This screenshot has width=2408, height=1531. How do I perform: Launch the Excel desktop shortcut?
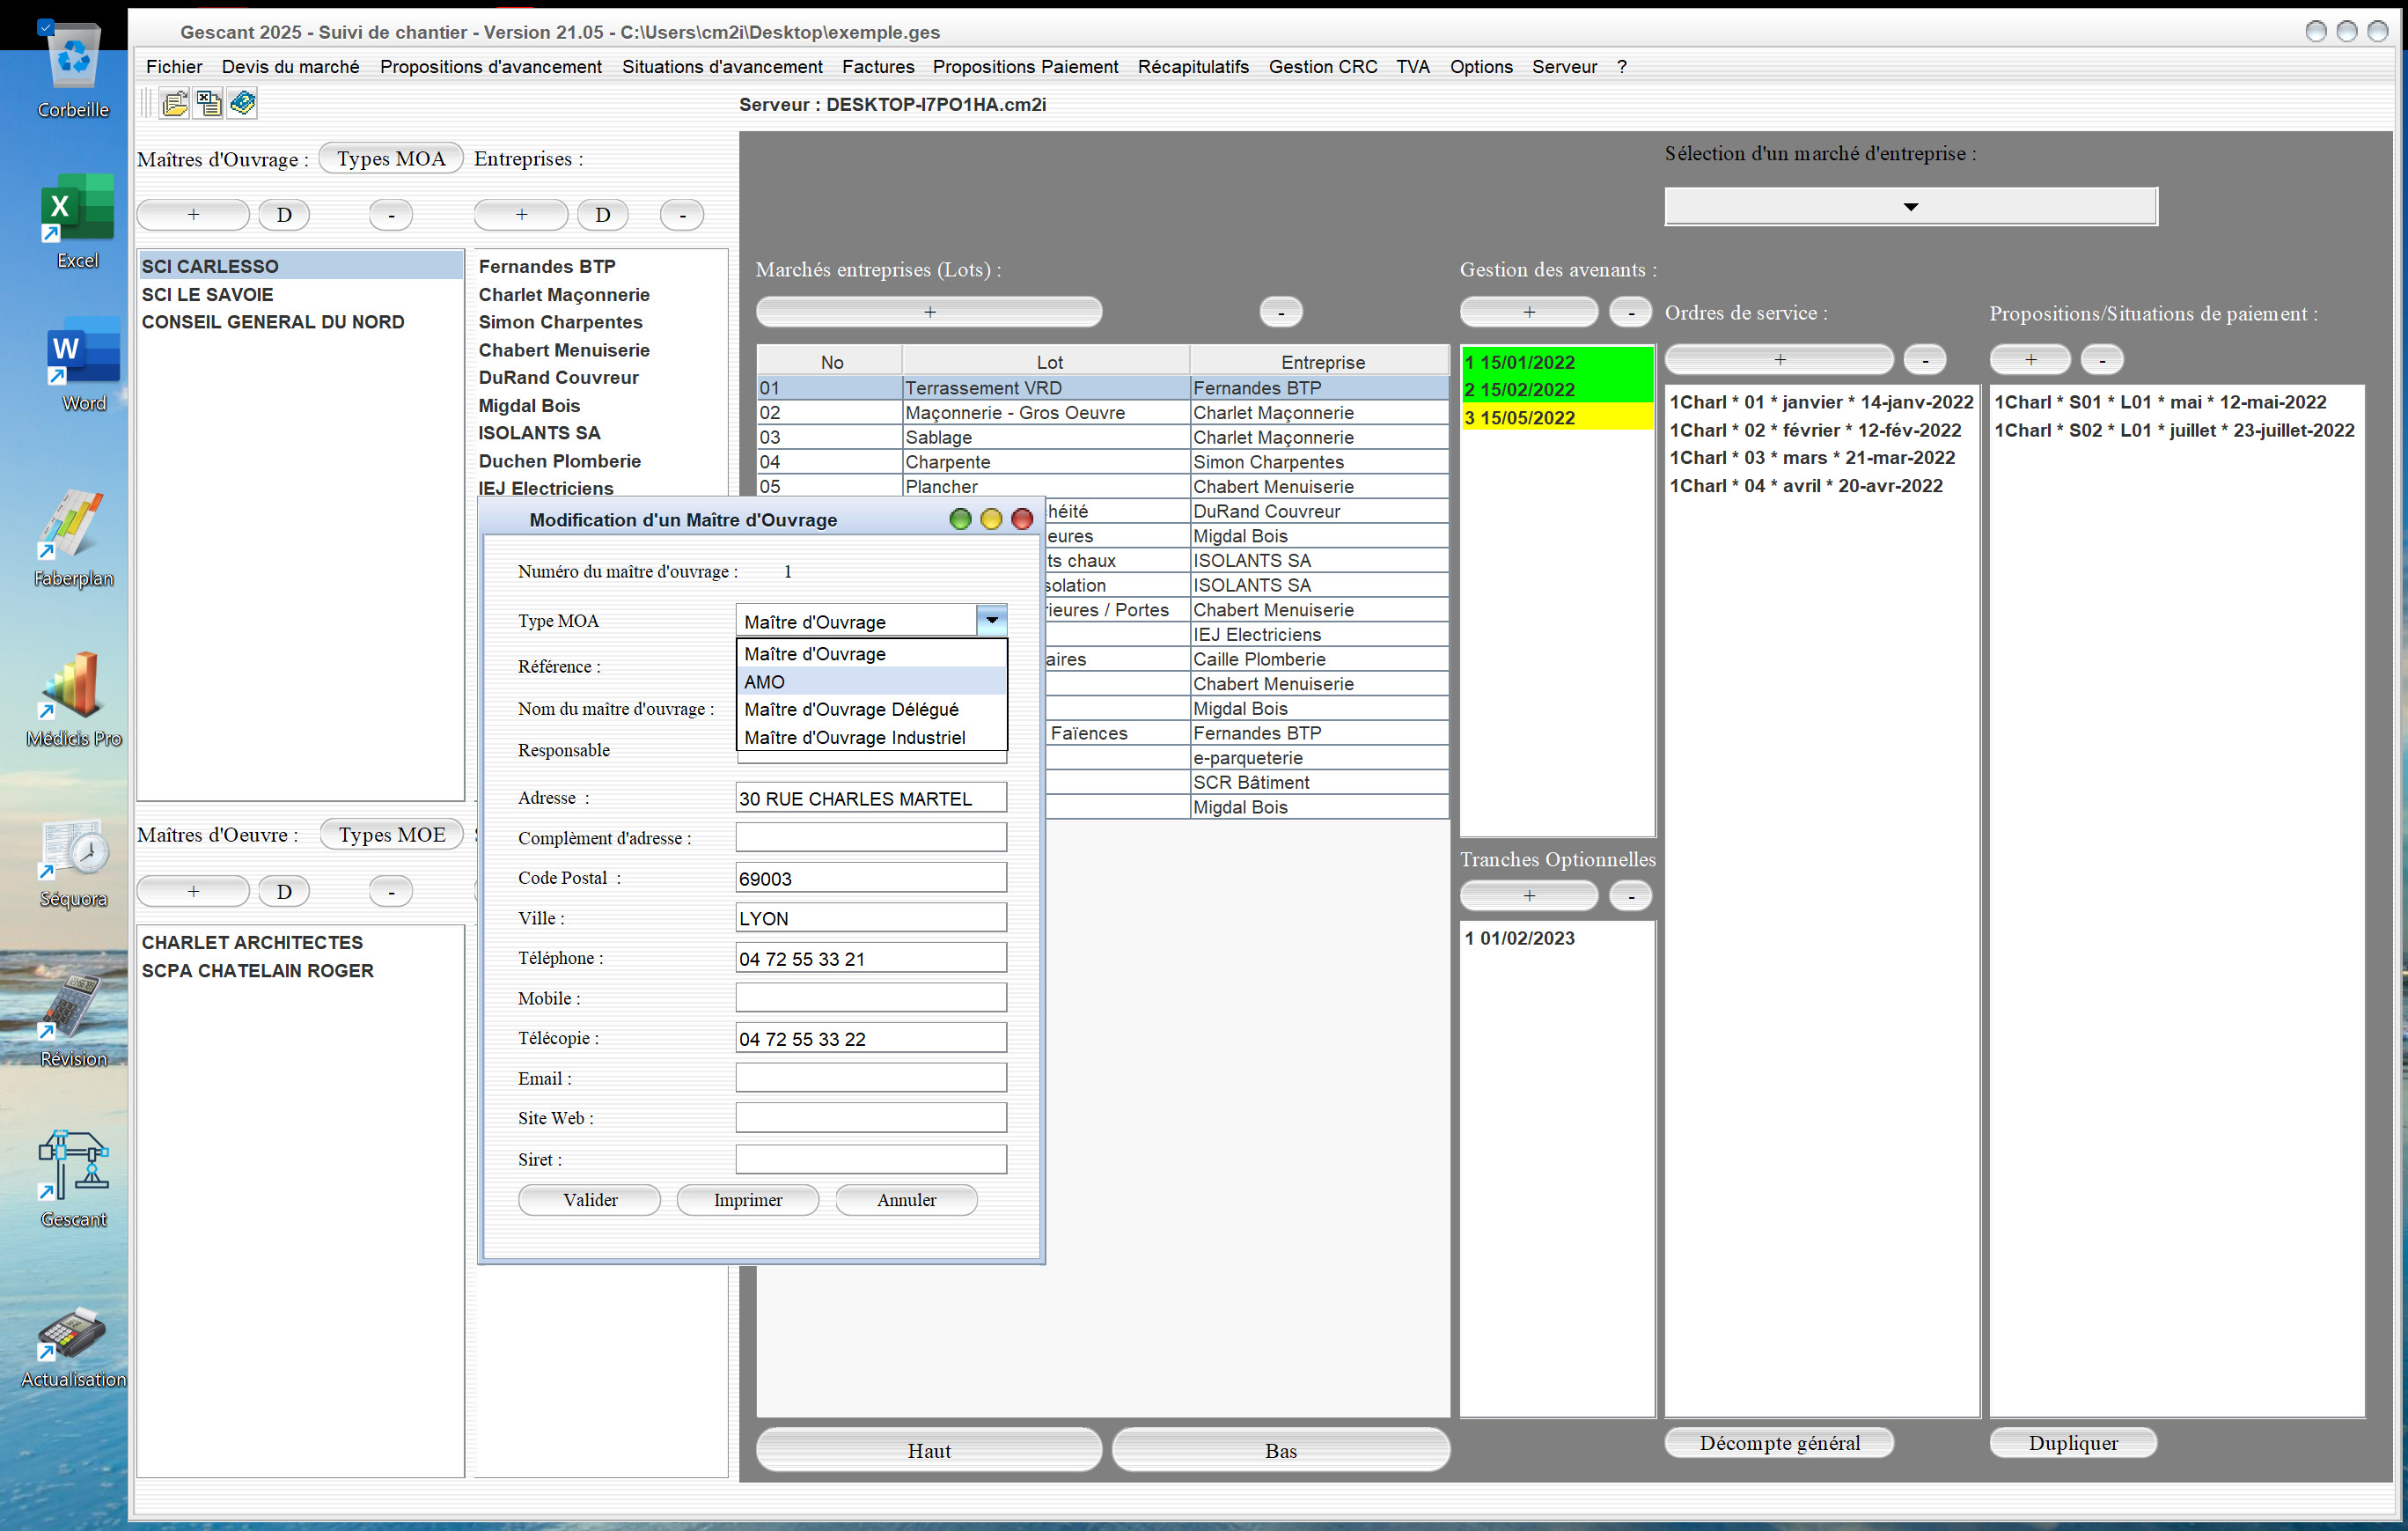coord(77,221)
